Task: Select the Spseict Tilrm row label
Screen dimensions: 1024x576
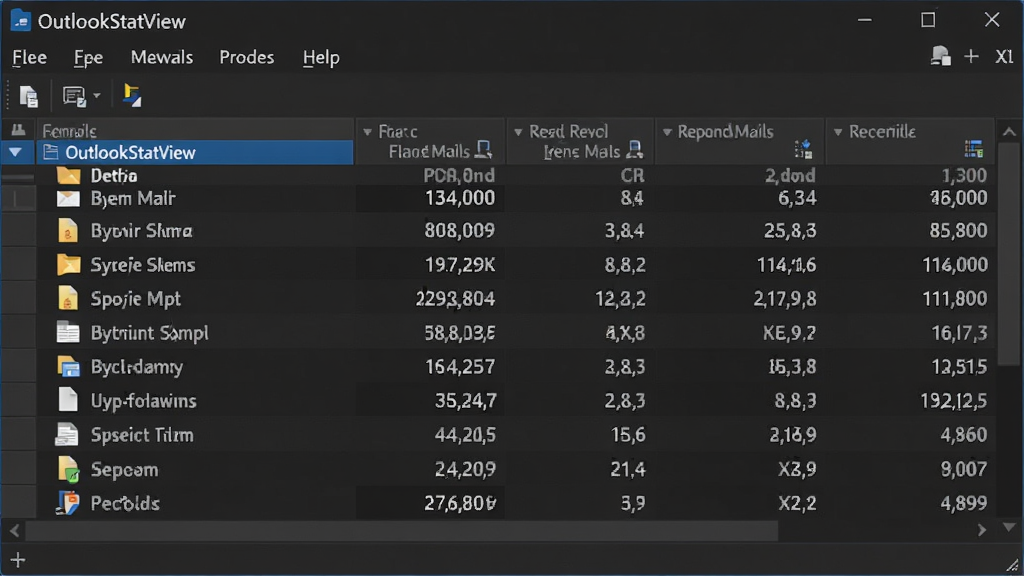Action: [142, 435]
